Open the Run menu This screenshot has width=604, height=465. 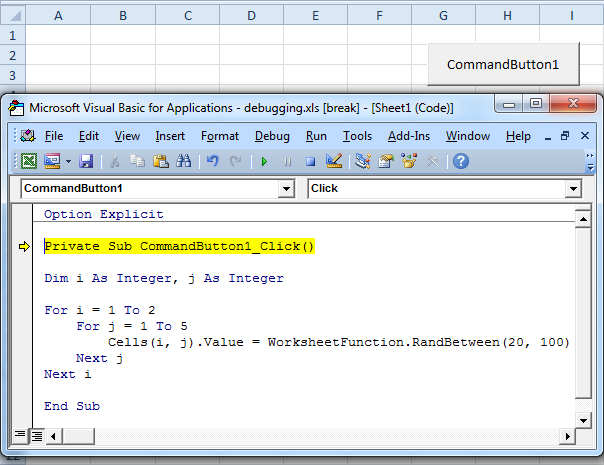point(316,136)
